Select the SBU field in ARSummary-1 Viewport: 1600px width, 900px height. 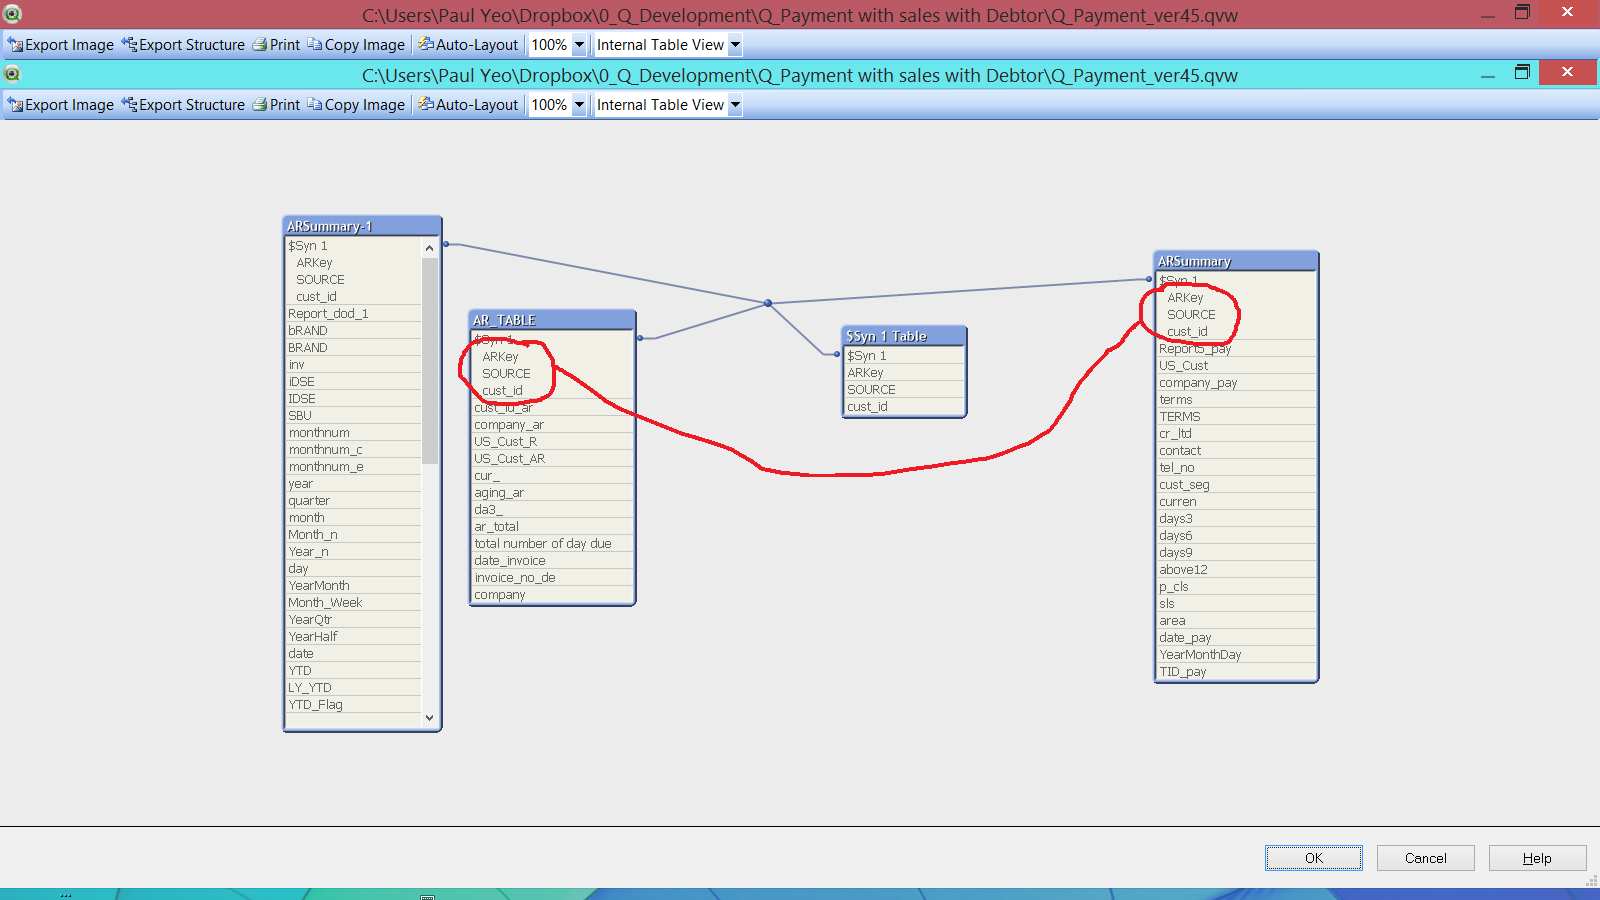[353, 415]
